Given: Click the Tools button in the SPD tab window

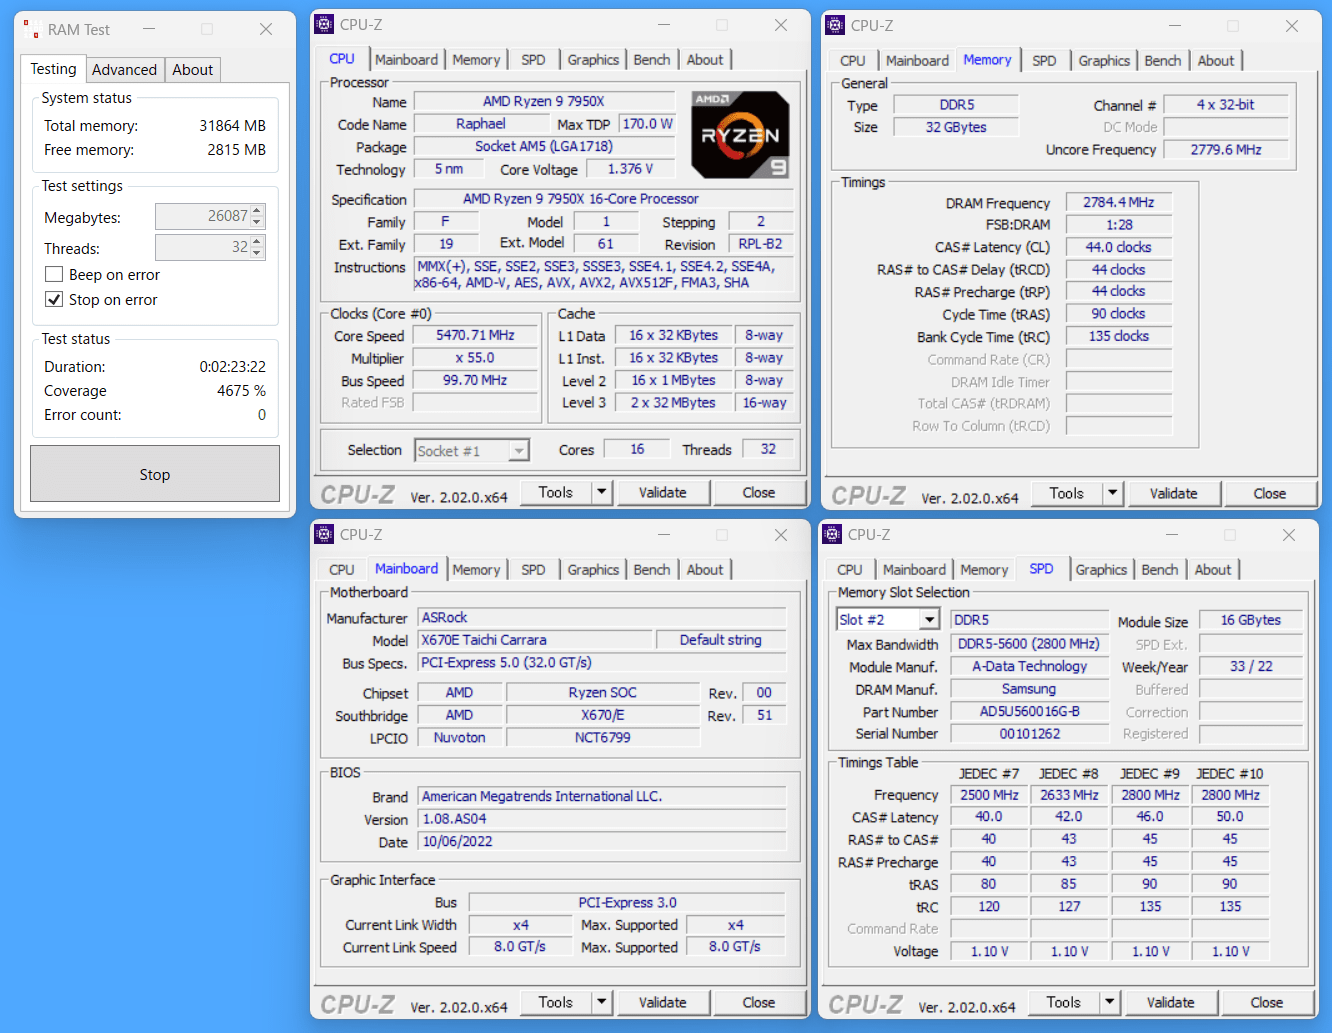Looking at the screenshot, I should click(1064, 1002).
